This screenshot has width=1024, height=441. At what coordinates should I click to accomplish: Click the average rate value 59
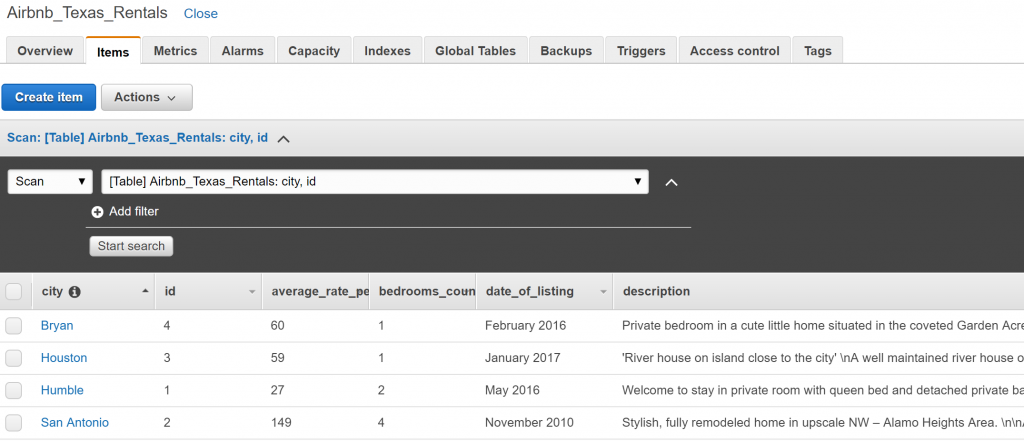(278, 358)
